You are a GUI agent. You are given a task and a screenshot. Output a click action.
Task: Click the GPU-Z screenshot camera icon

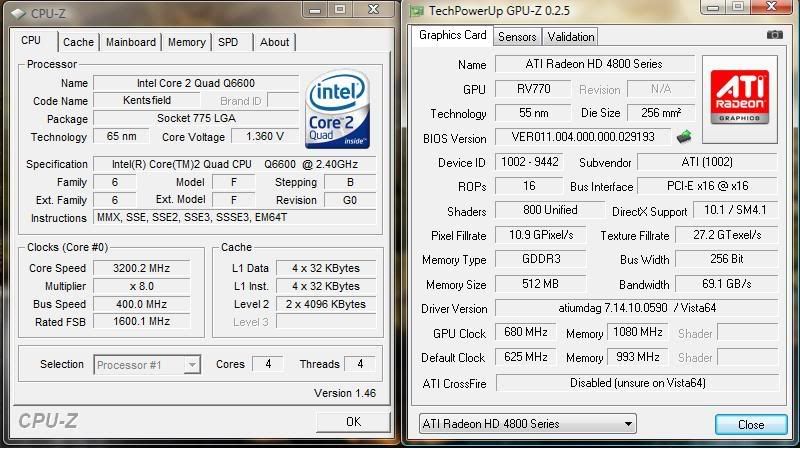(774, 35)
